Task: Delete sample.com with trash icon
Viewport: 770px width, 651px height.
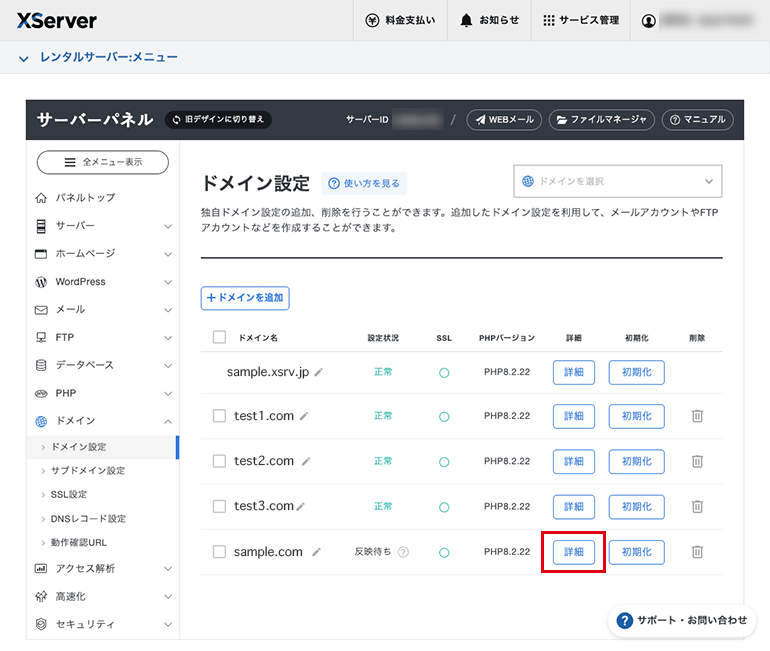Action: pos(697,552)
